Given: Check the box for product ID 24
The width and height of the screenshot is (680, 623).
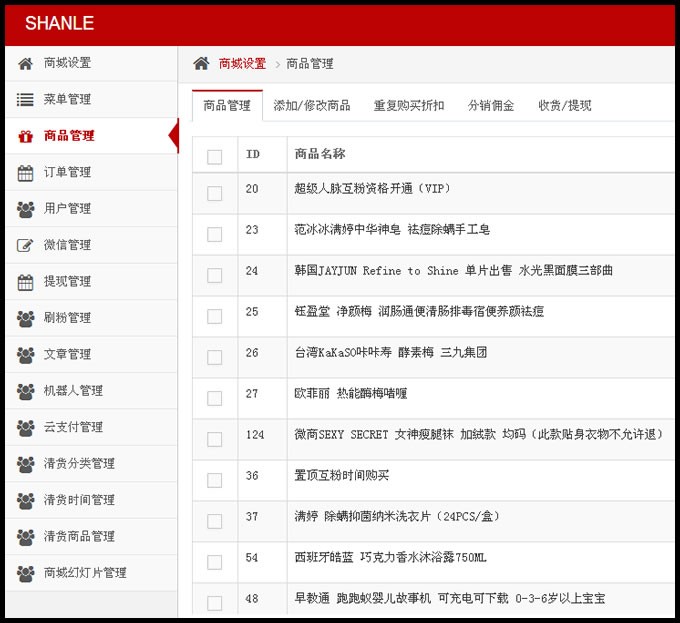Looking at the screenshot, I should coord(215,275).
